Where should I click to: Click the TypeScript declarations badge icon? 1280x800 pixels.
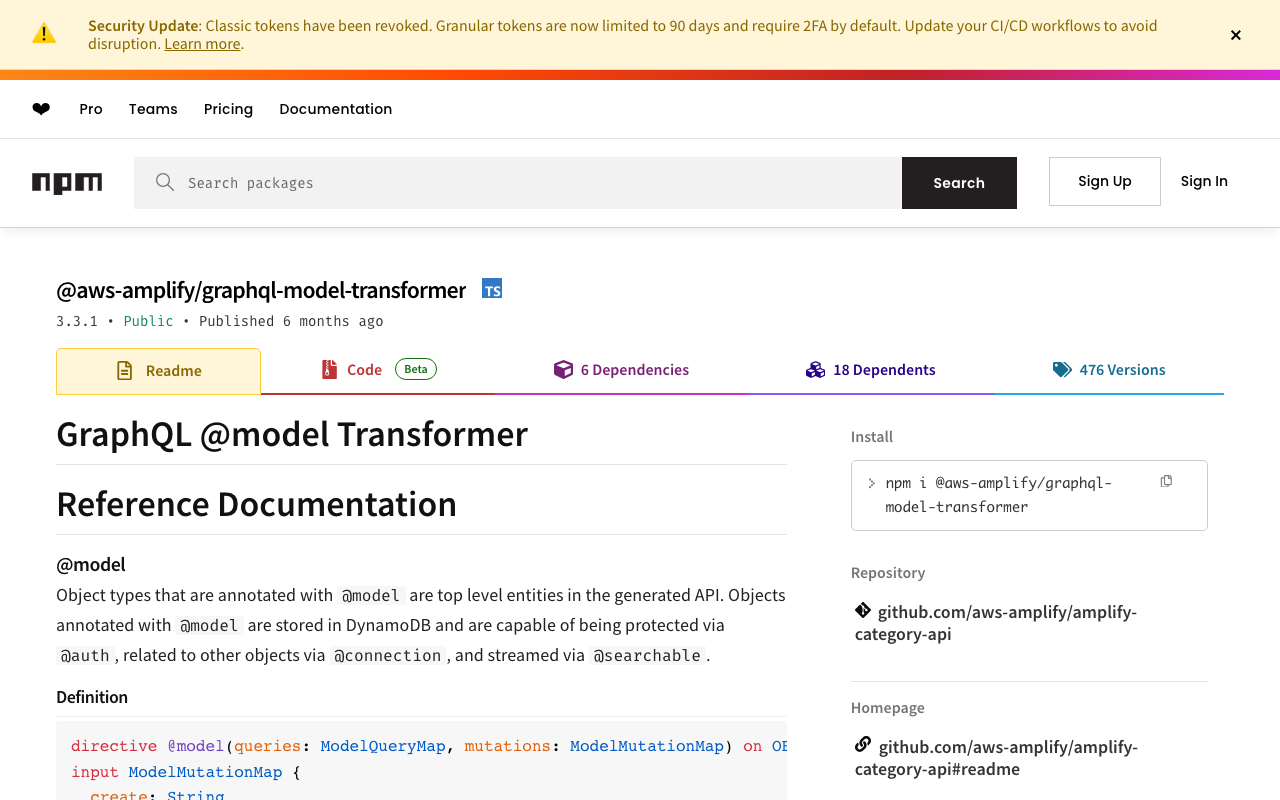coord(492,289)
